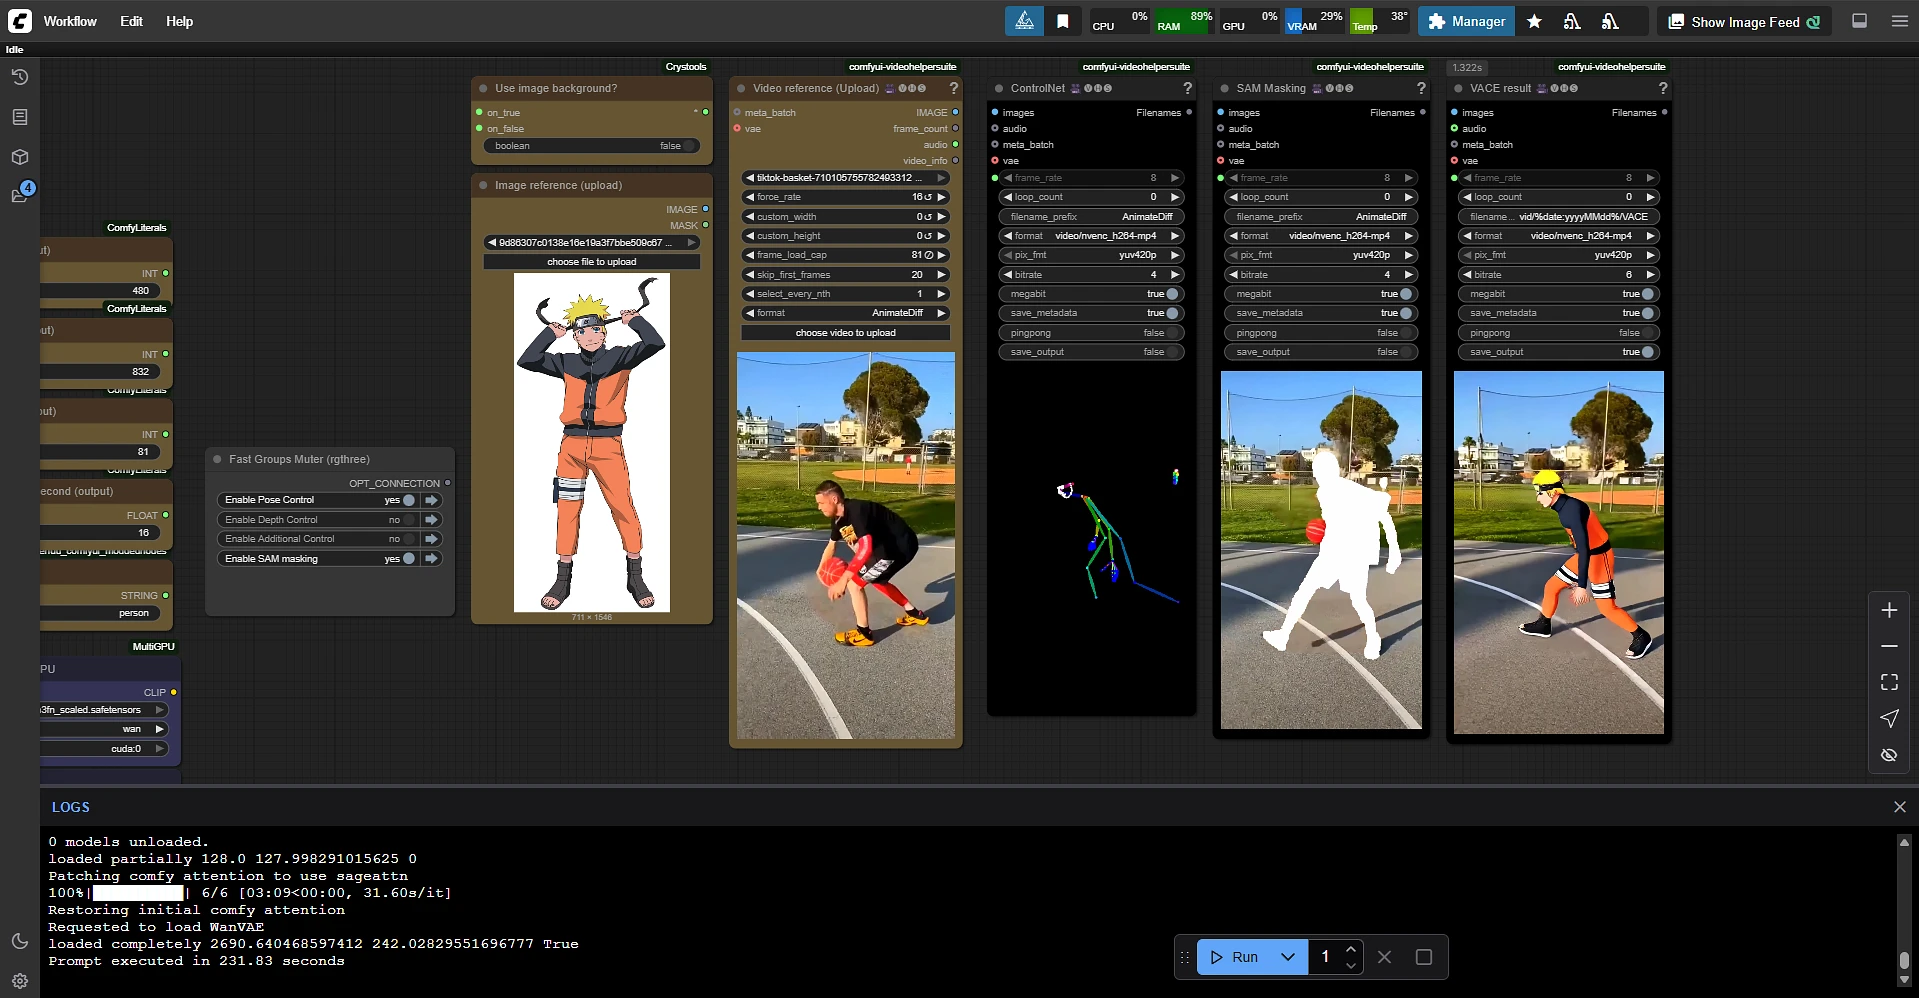Screen dimensions: 1919x998
Task: Toggle dark theme moon icon
Action: [x=20, y=941]
